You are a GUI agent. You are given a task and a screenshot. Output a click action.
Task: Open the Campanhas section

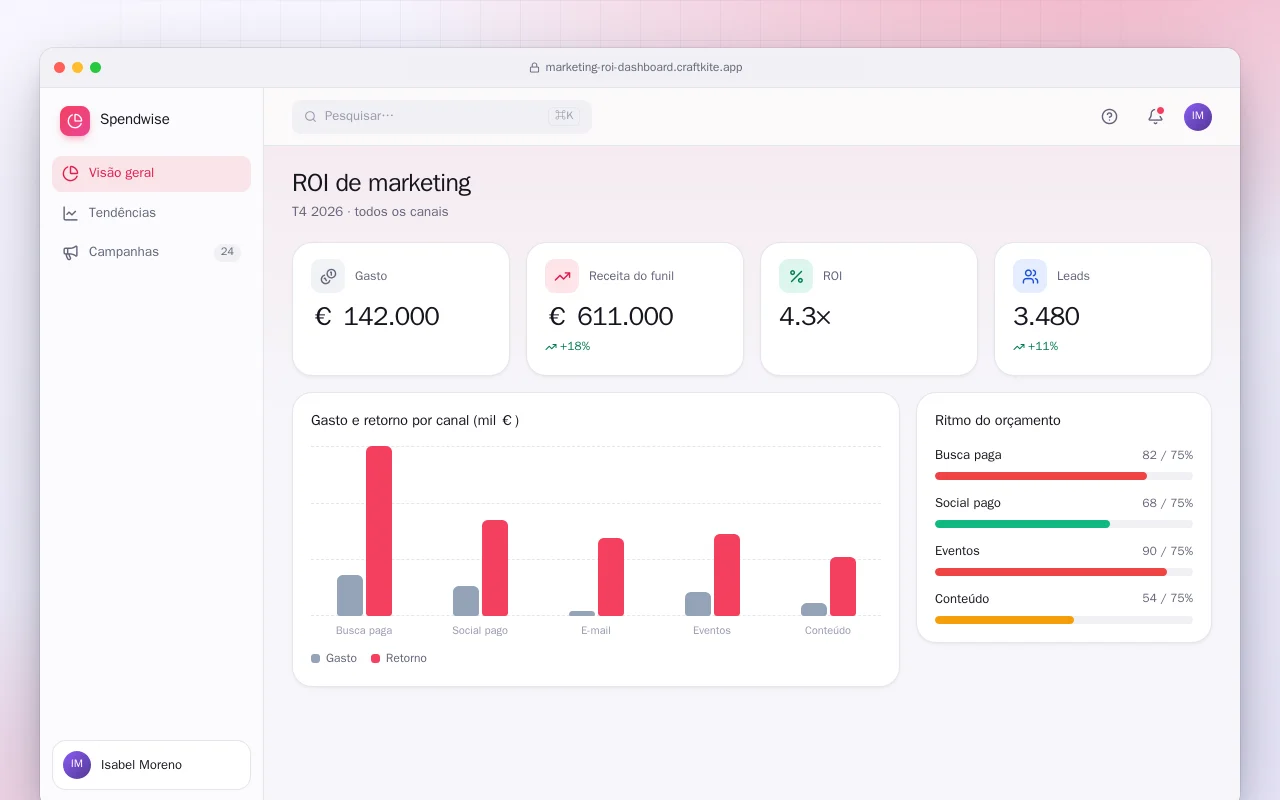coord(151,252)
